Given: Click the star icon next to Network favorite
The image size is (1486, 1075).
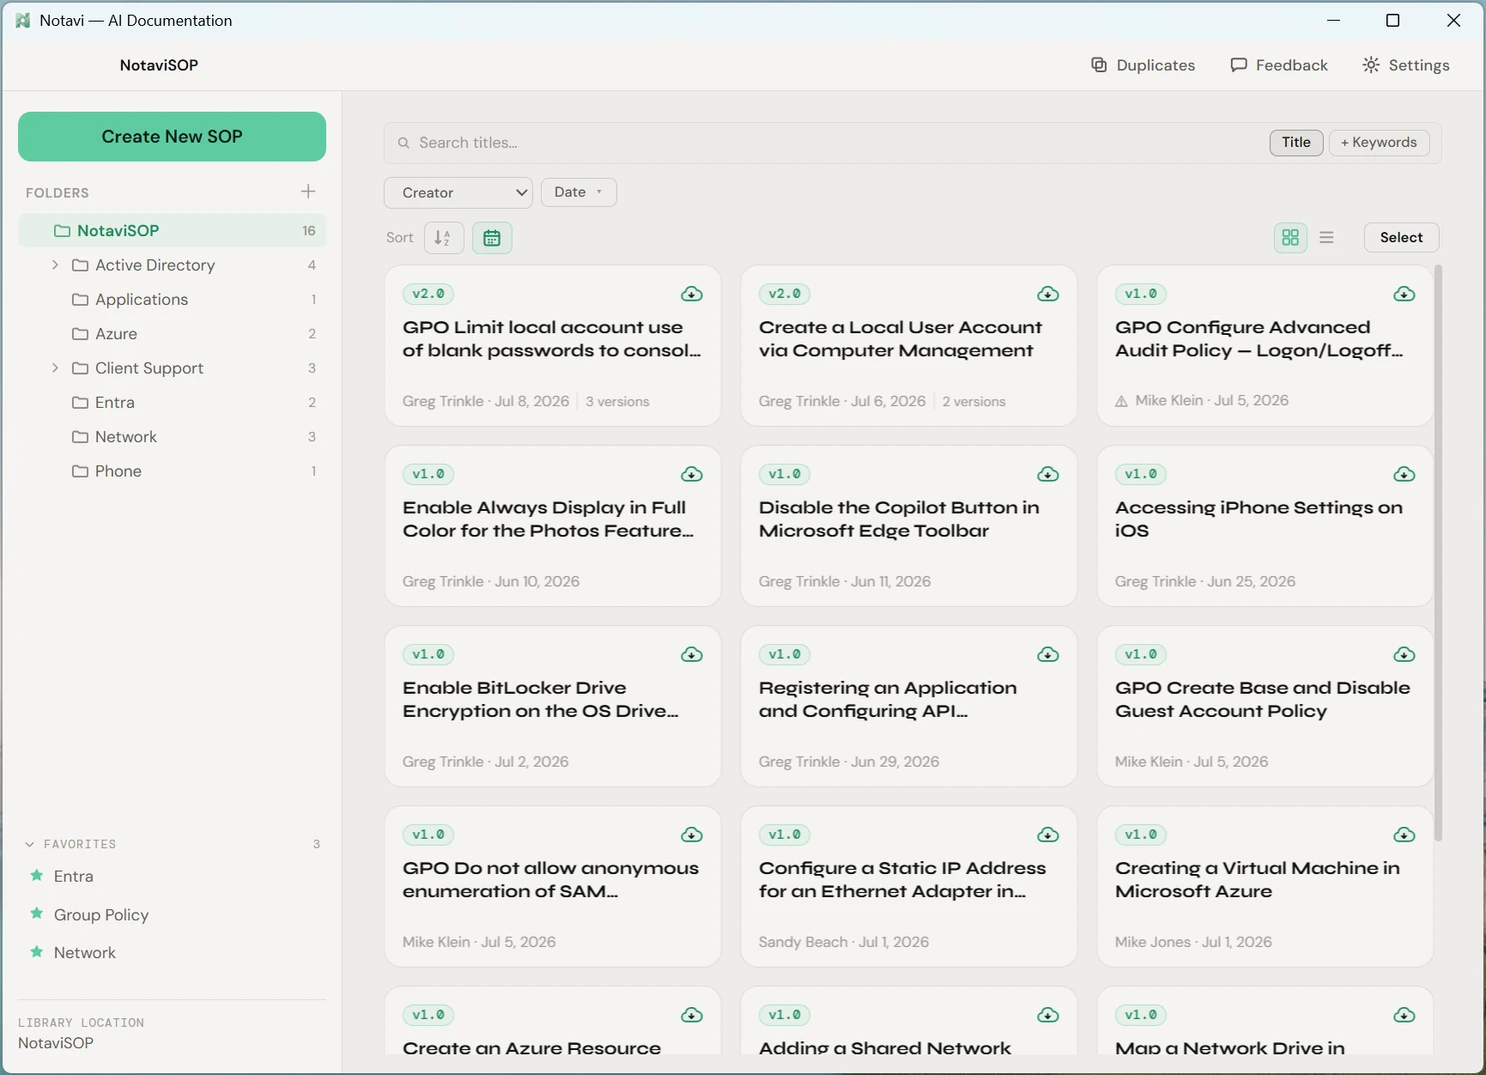Looking at the screenshot, I should click(x=37, y=952).
